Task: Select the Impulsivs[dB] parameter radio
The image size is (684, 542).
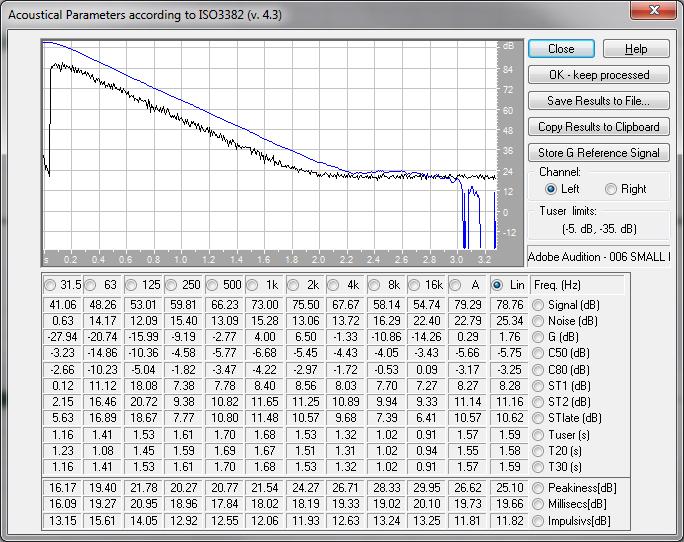Action: point(538,521)
